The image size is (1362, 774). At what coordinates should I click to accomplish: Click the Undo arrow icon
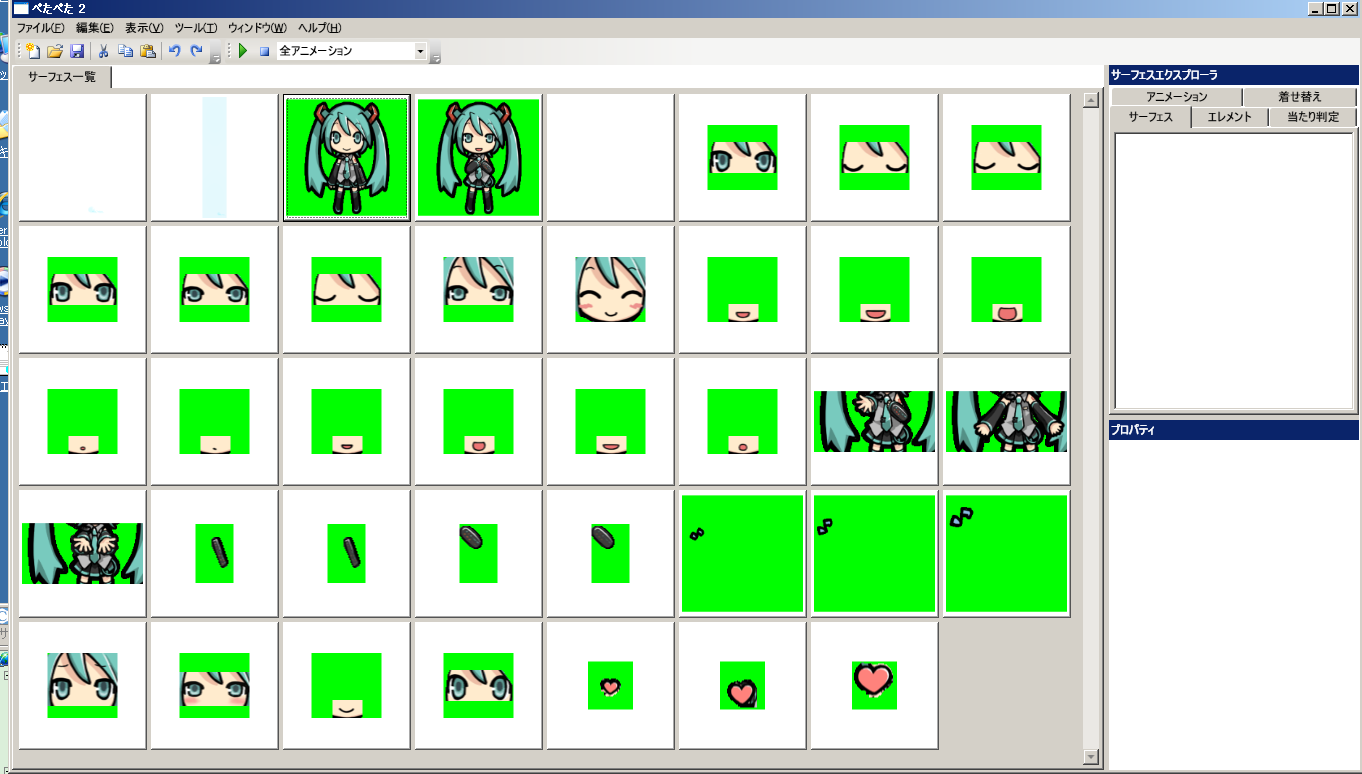[x=174, y=51]
